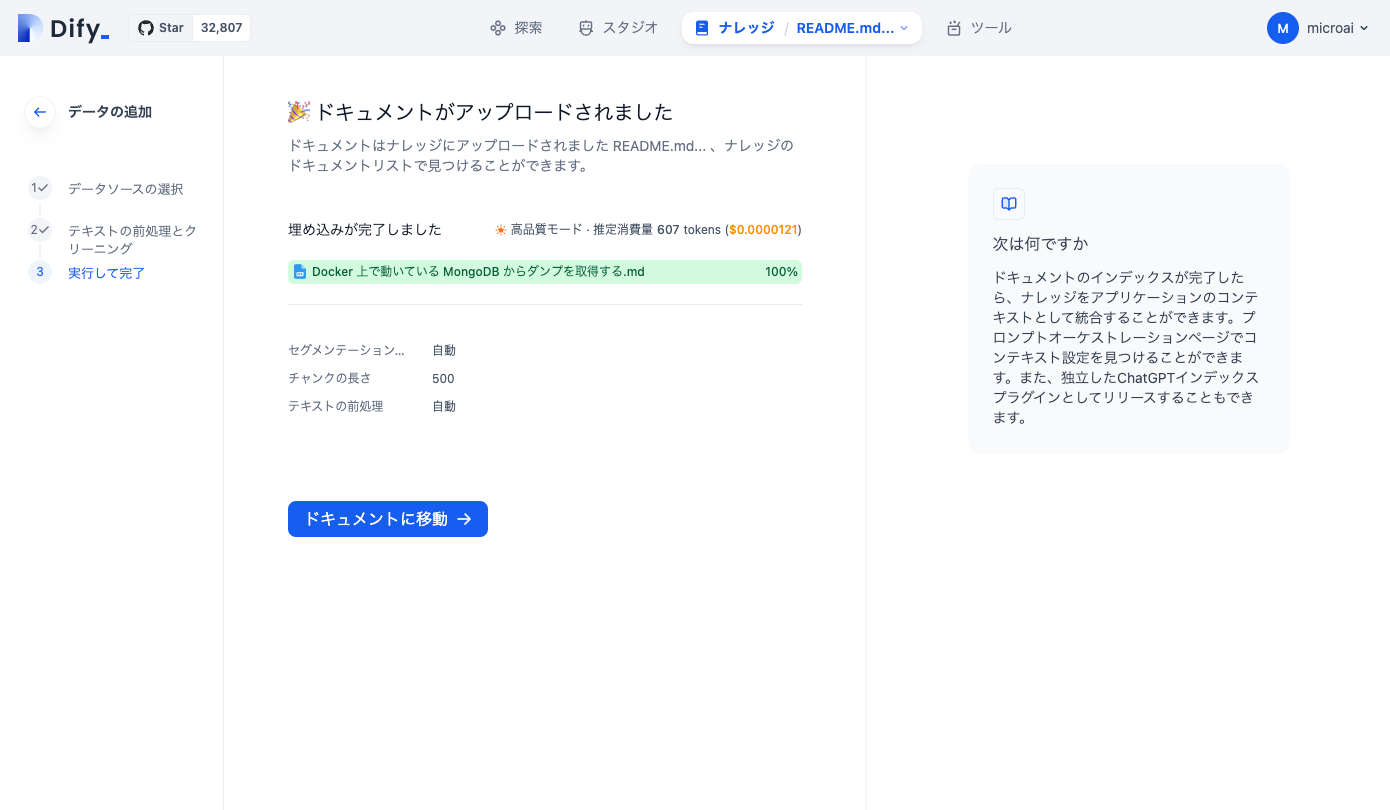
Task: Click the チャンクの長さ value 500
Action: tap(443, 379)
